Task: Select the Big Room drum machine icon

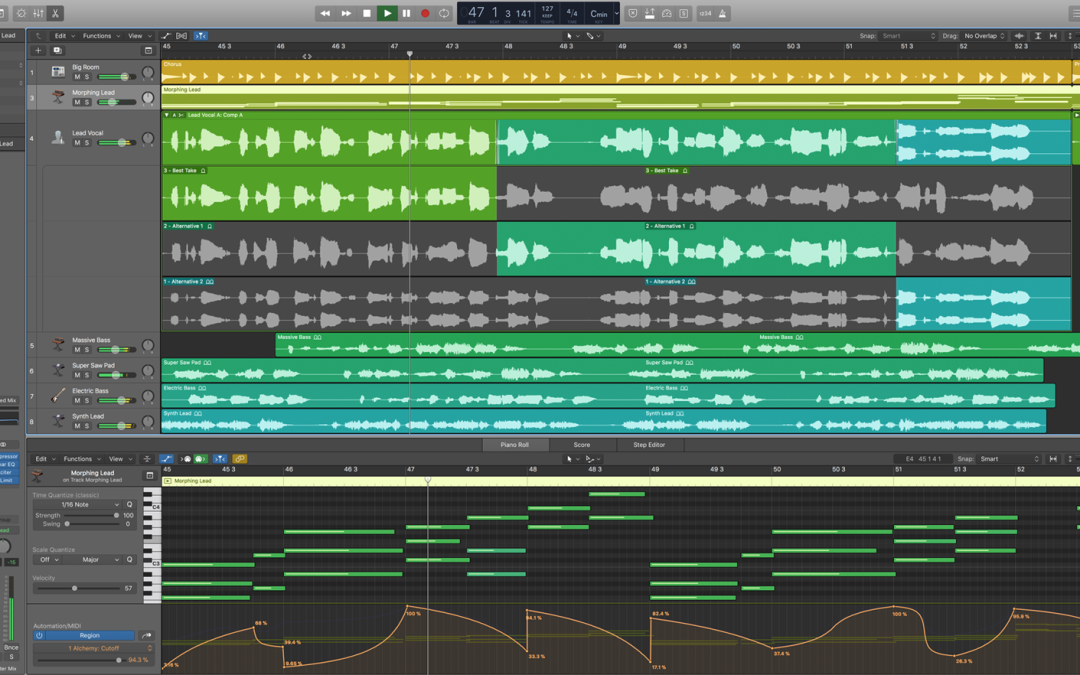Action: 58,72
